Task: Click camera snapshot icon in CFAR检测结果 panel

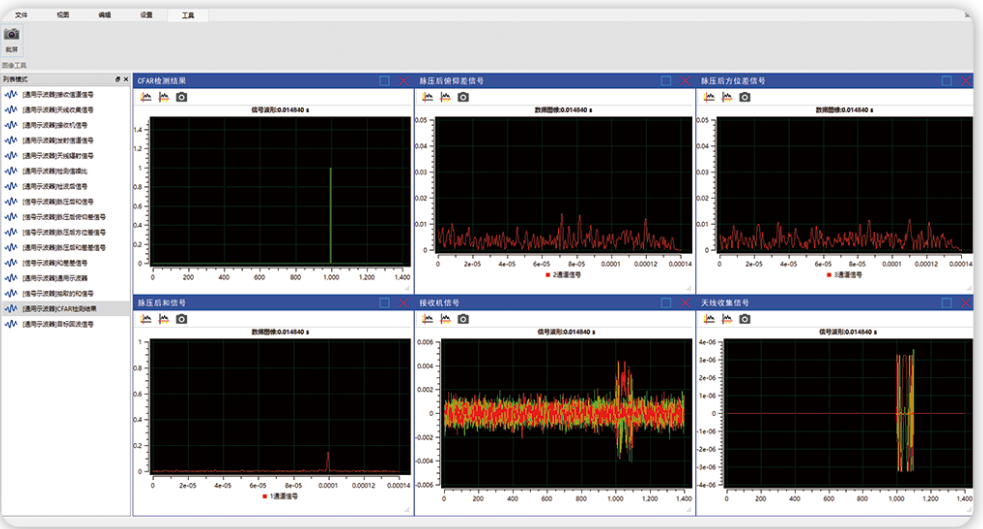Action: tap(181, 97)
